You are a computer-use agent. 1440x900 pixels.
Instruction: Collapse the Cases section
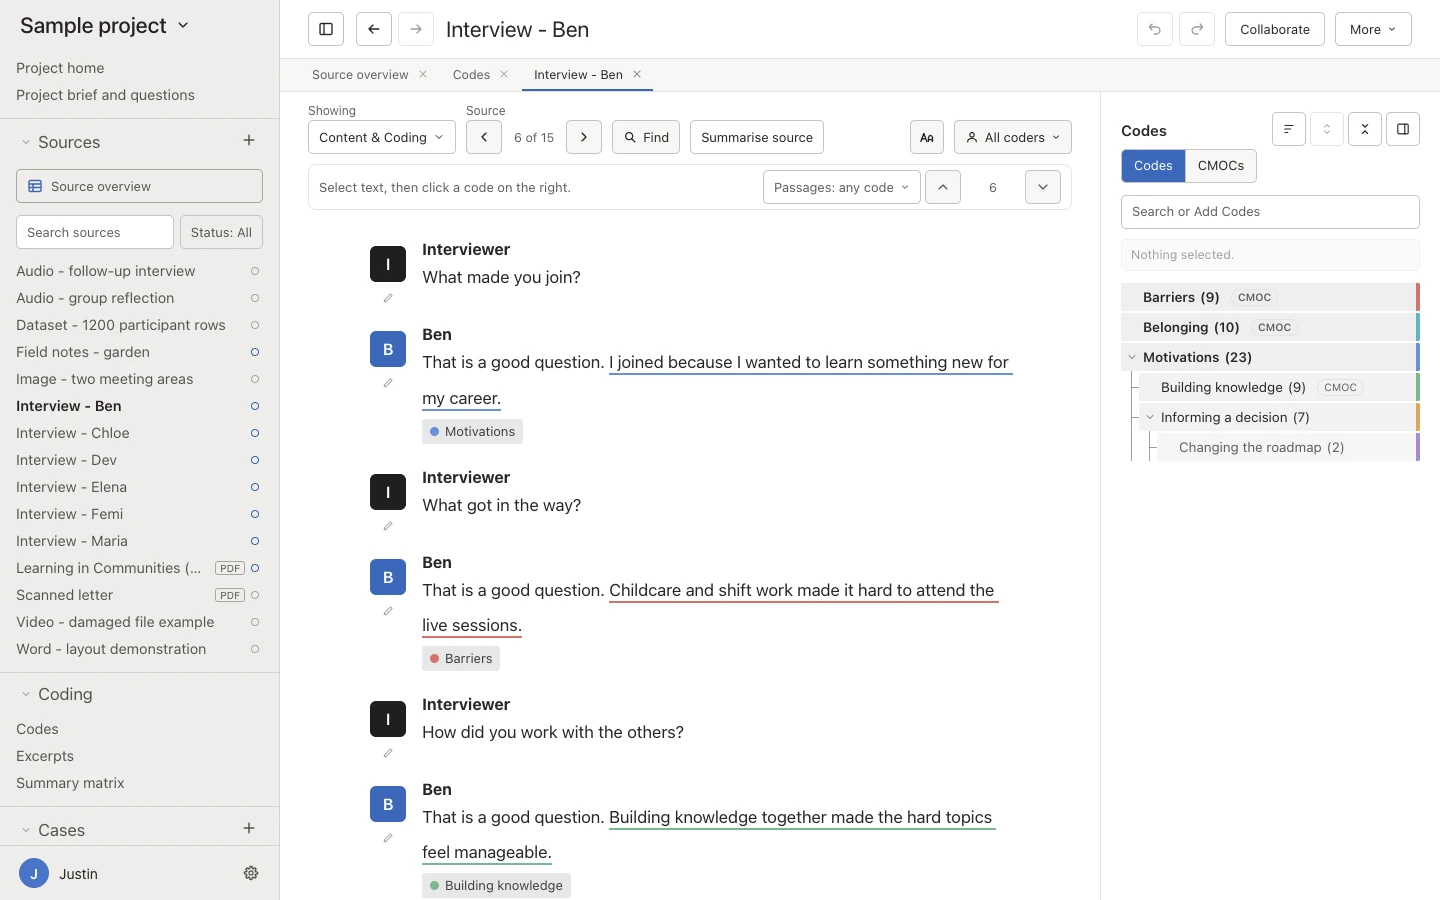(26, 830)
